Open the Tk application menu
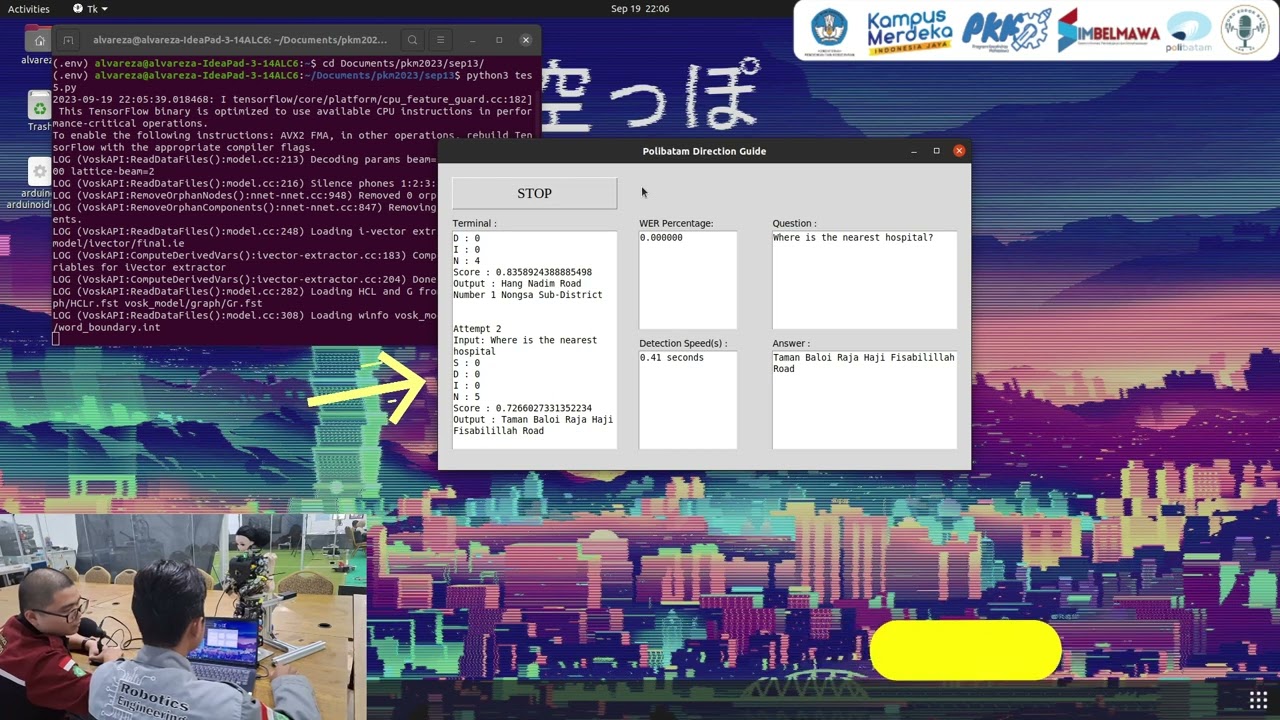Image resolution: width=1280 pixels, height=720 pixels. (x=91, y=9)
